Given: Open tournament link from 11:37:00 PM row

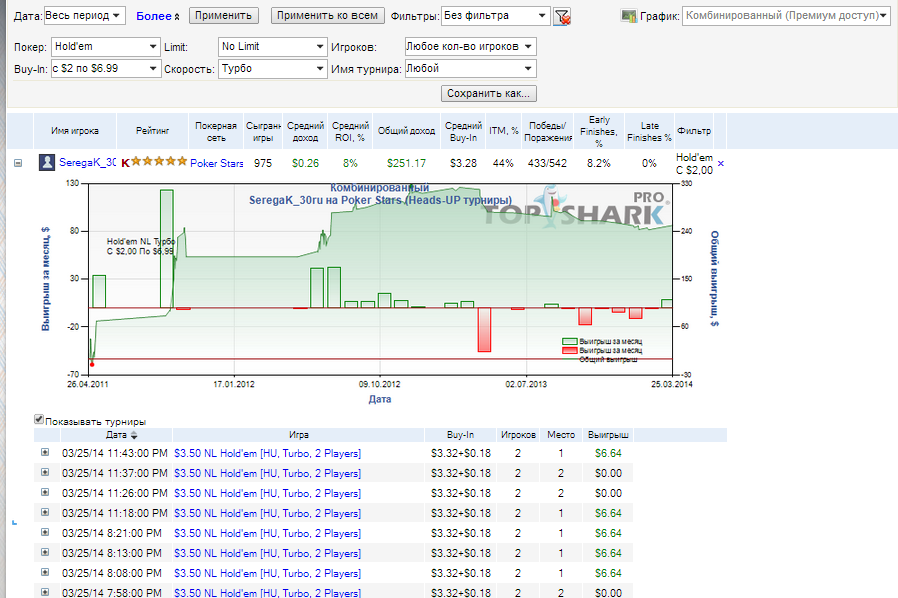Looking at the screenshot, I should click(267, 473).
